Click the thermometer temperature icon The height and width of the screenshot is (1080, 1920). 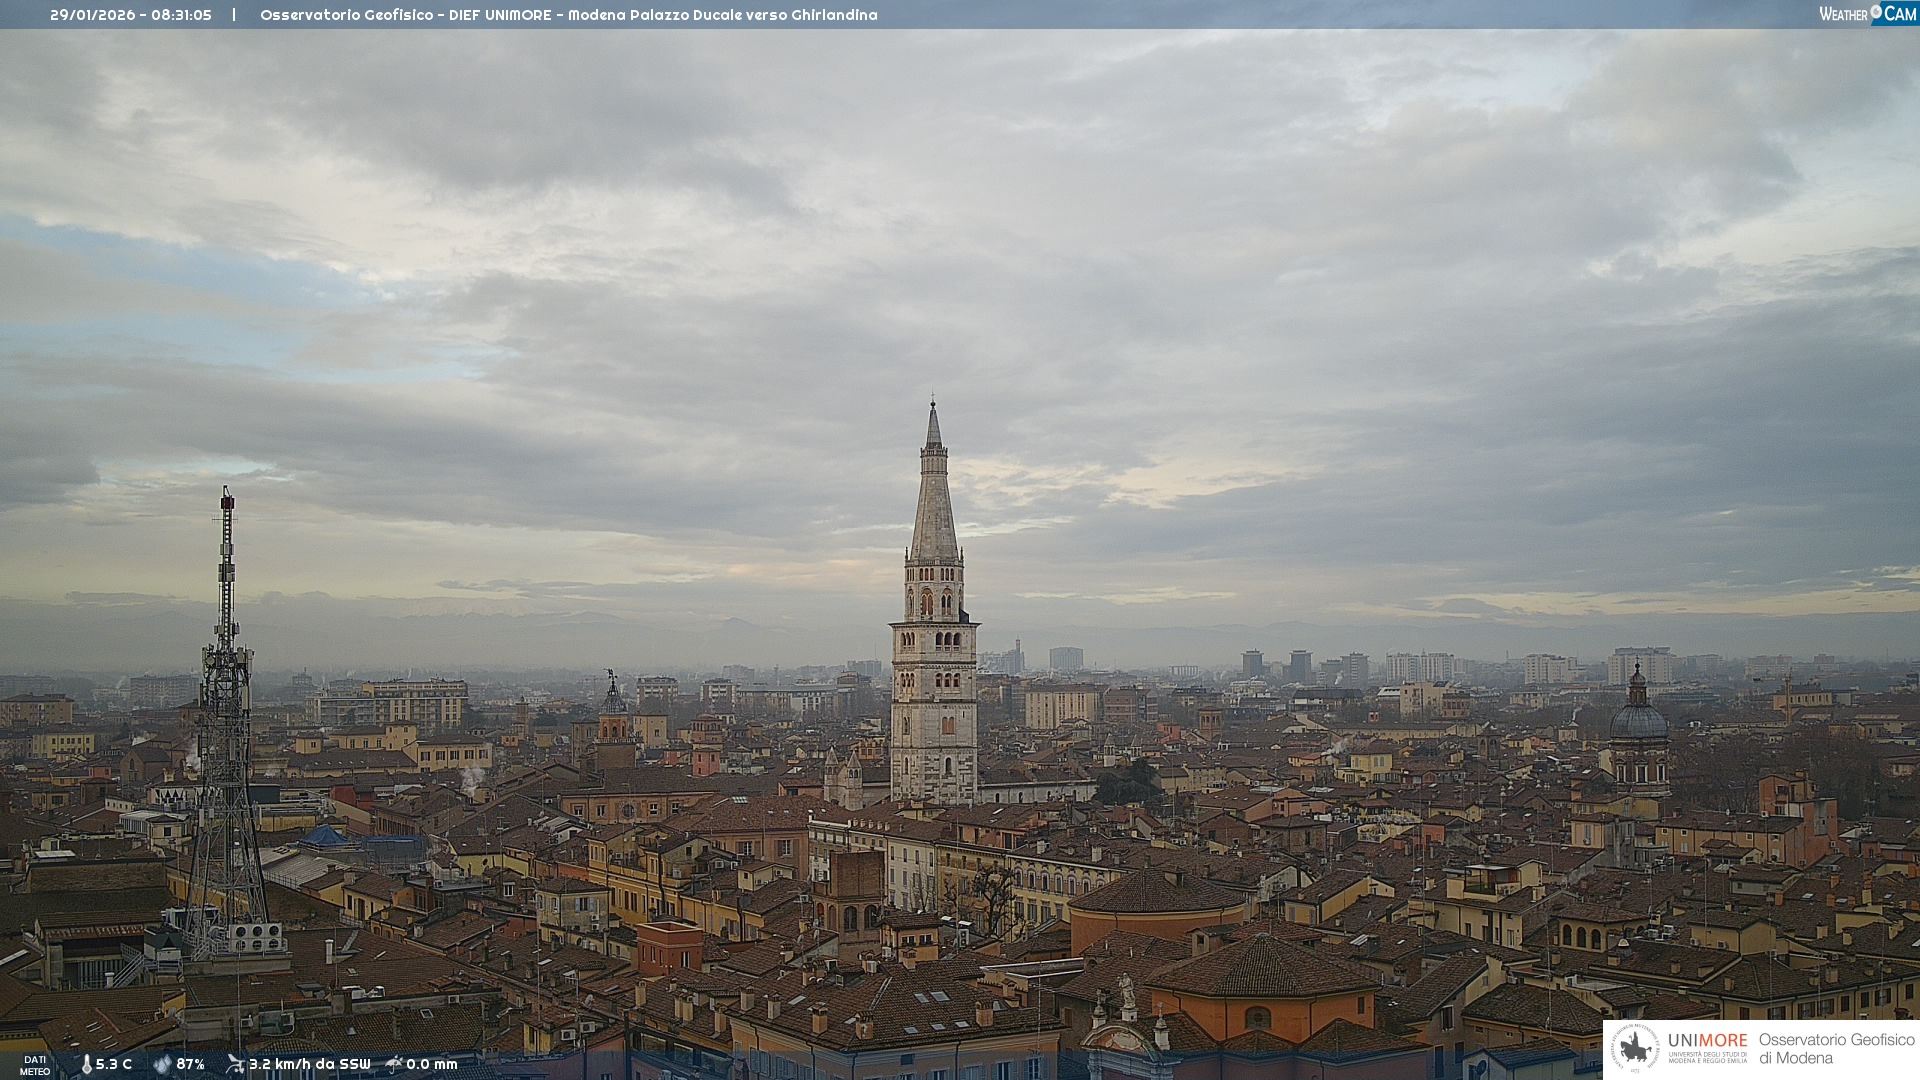click(x=86, y=1064)
